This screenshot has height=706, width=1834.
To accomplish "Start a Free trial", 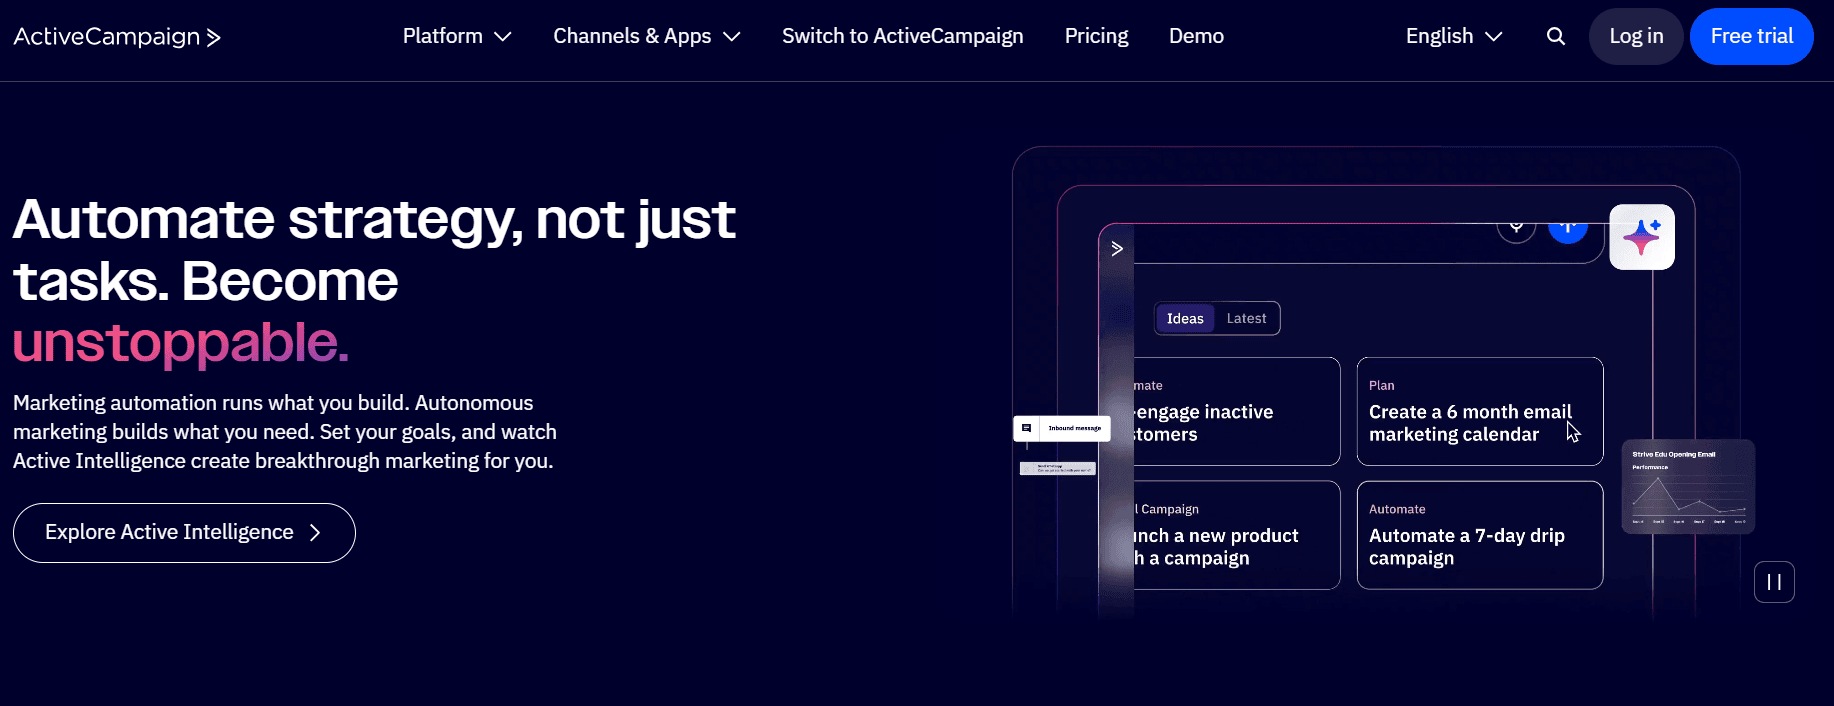I will [x=1752, y=36].
